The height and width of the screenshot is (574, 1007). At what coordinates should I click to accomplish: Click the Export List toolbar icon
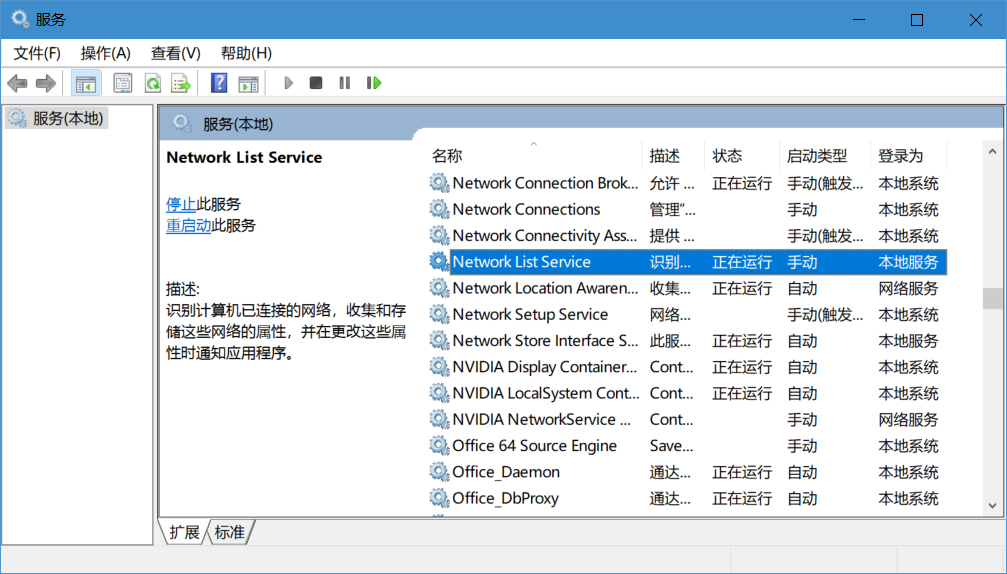(x=180, y=83)
